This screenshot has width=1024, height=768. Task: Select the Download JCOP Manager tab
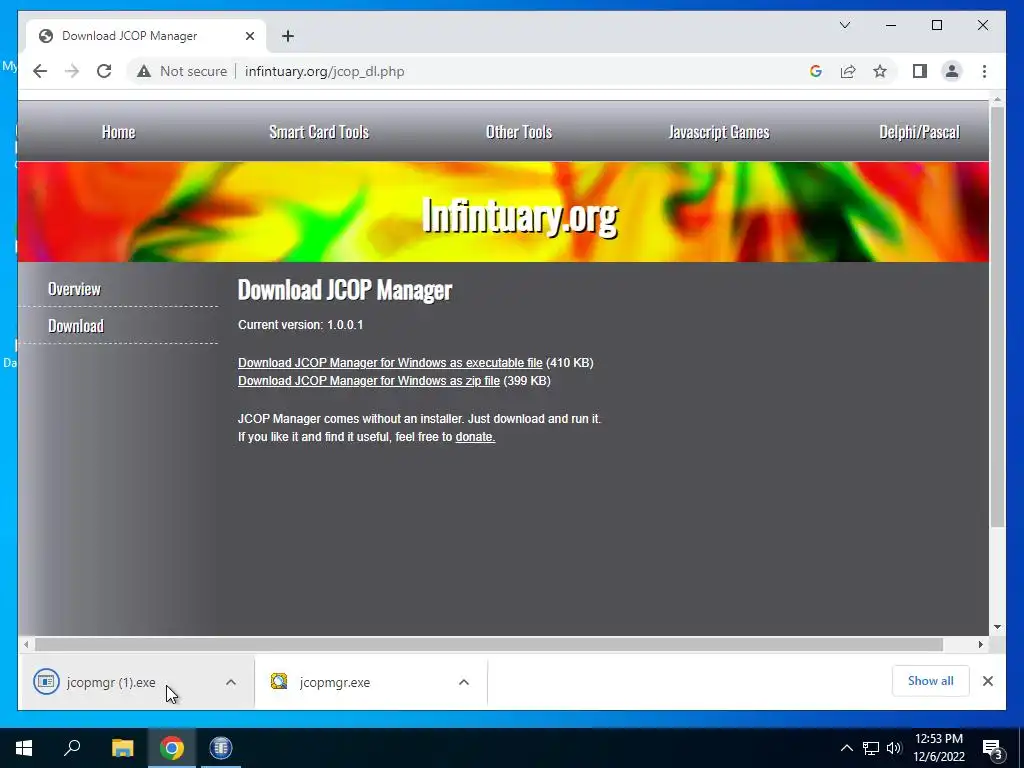(x=146, y=36)
